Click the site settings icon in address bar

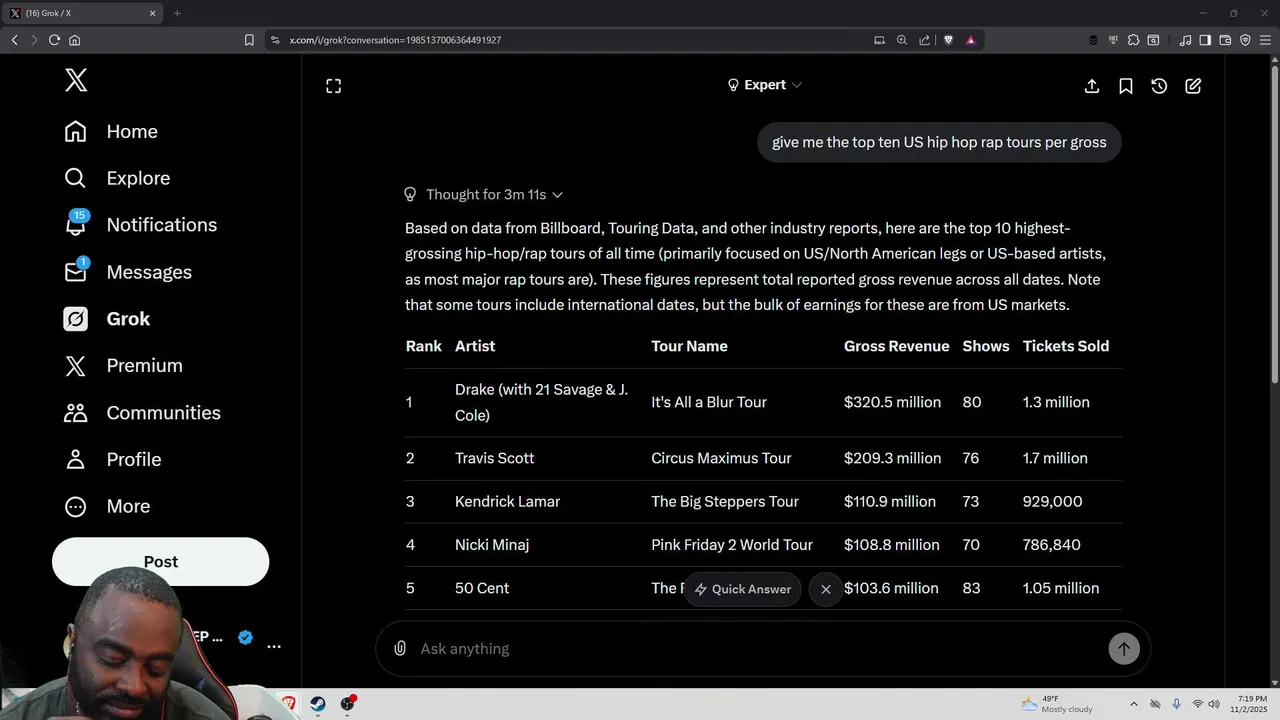[275, 40]
